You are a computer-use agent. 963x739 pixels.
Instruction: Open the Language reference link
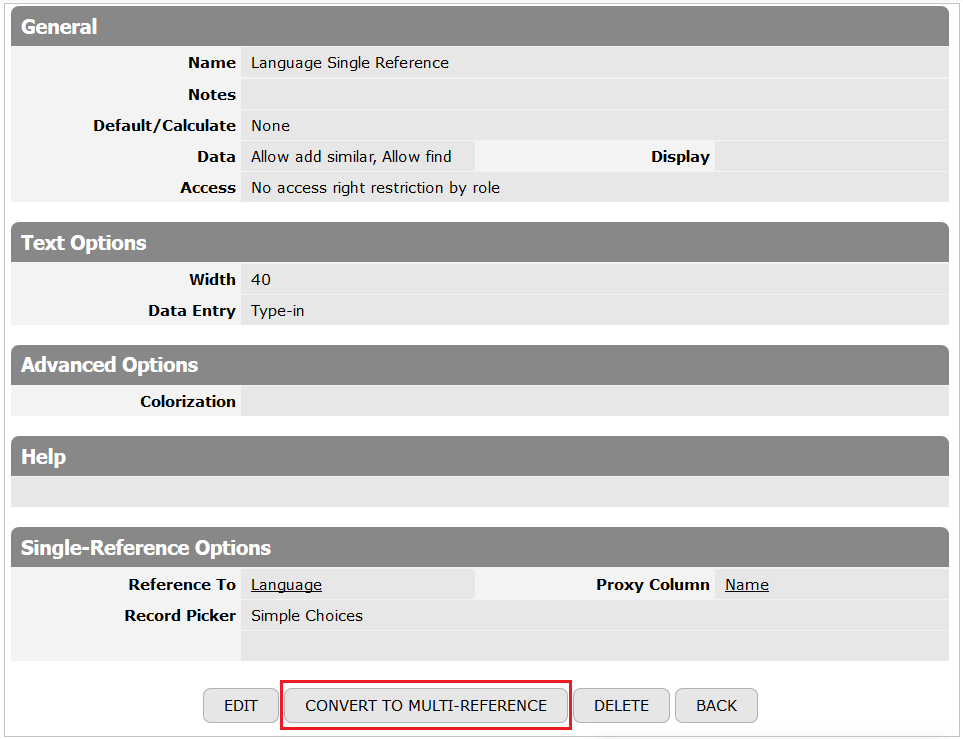tap(286, 585)
